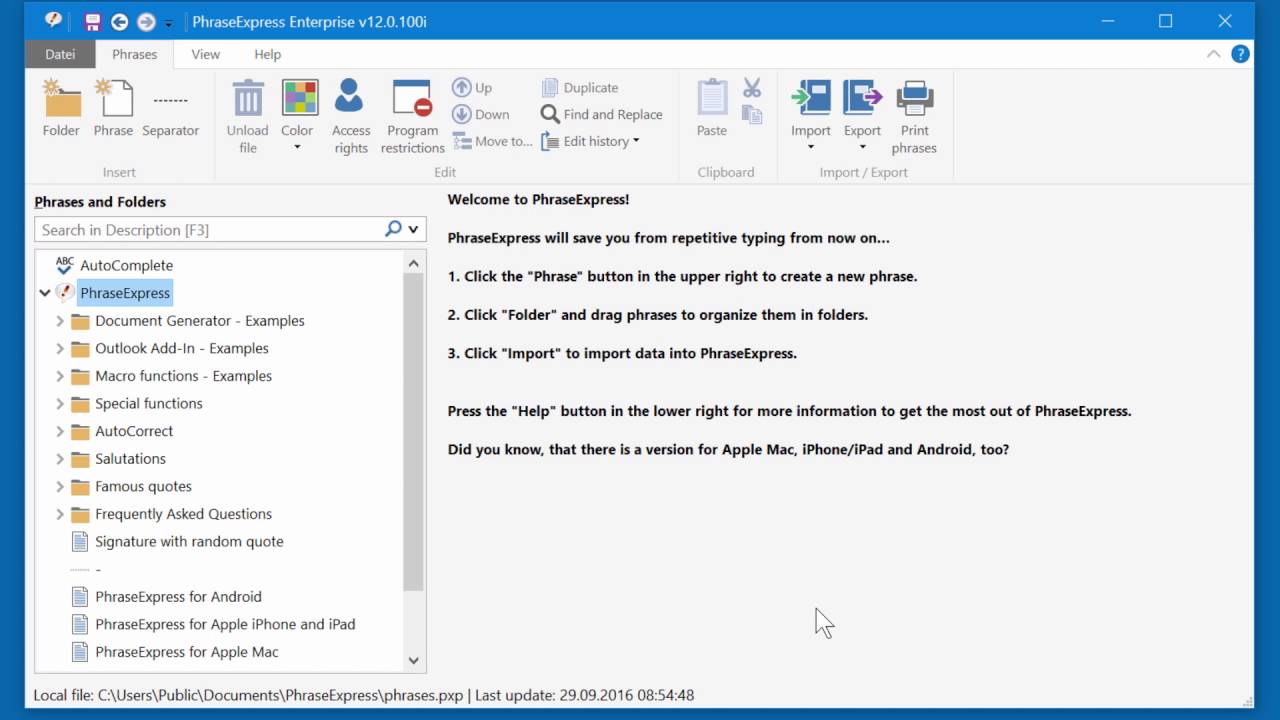Open the quick access toolbar customize arrow
This screenshot has height=720, width=1280.
coord(169,23)
